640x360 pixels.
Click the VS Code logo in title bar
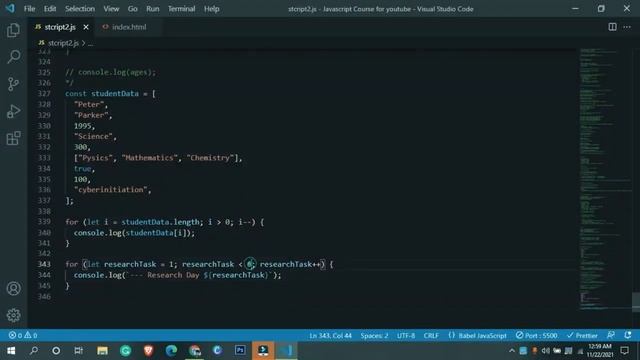[10, 8]
